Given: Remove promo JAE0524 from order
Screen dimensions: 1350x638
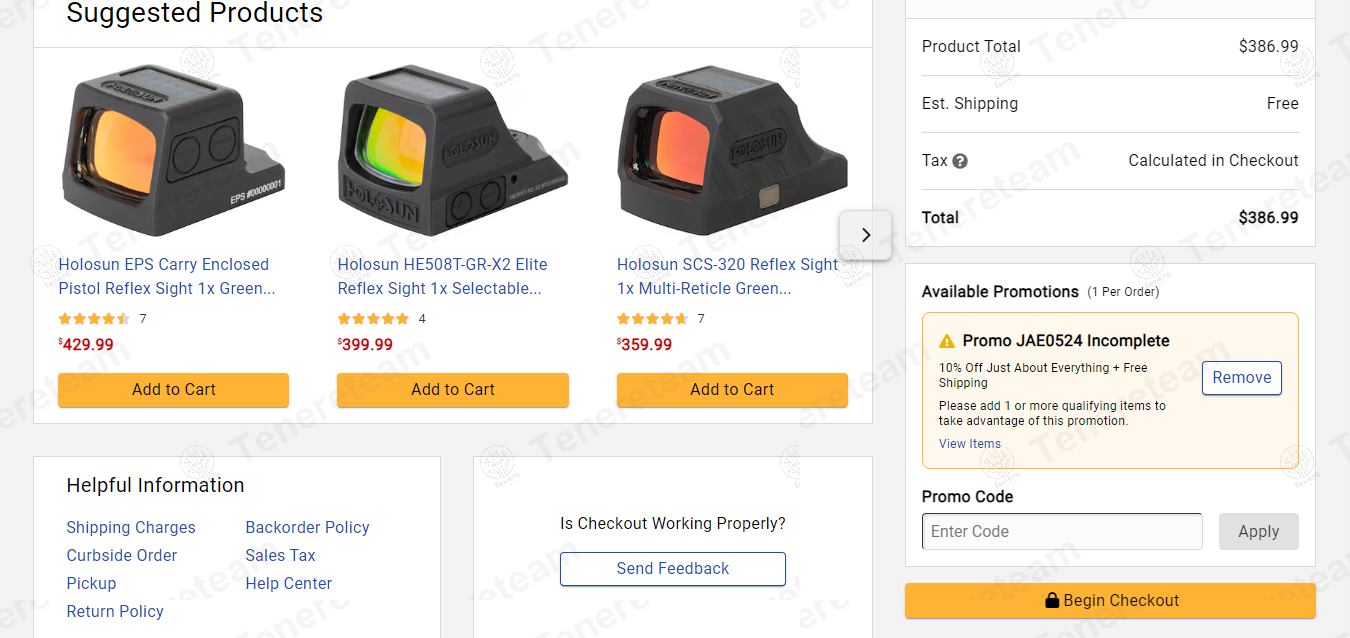Looking at the screenshot, I should click(x=1242, y=378).
